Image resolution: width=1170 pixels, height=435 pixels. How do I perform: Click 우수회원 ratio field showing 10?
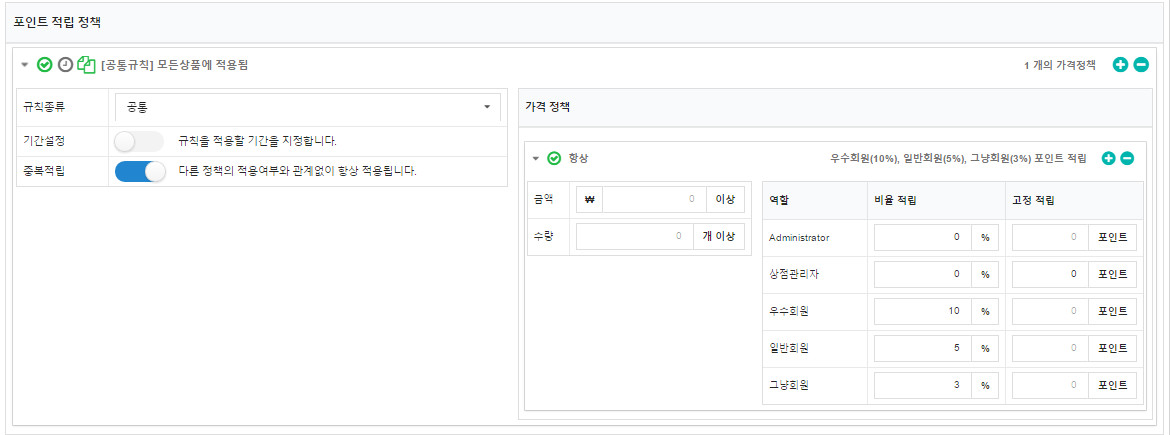click(x=923, y=311)
